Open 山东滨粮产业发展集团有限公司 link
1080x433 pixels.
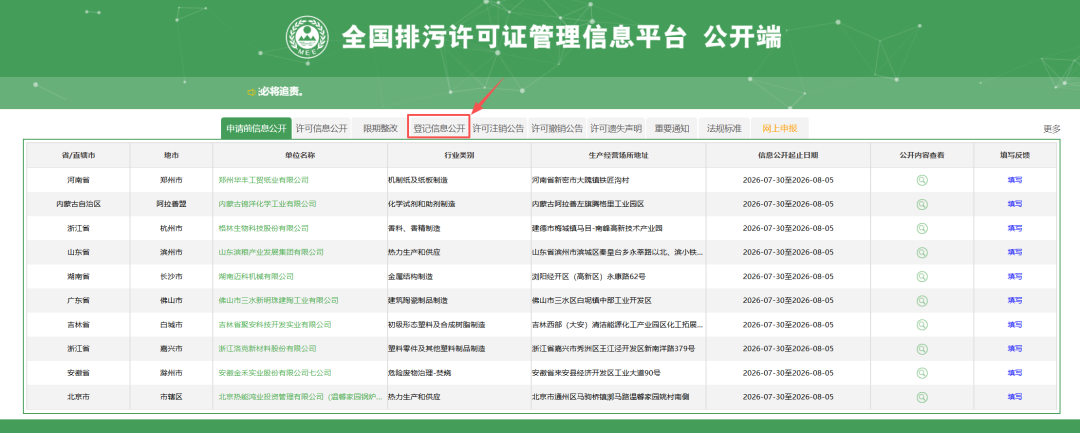tap(271, 253)
